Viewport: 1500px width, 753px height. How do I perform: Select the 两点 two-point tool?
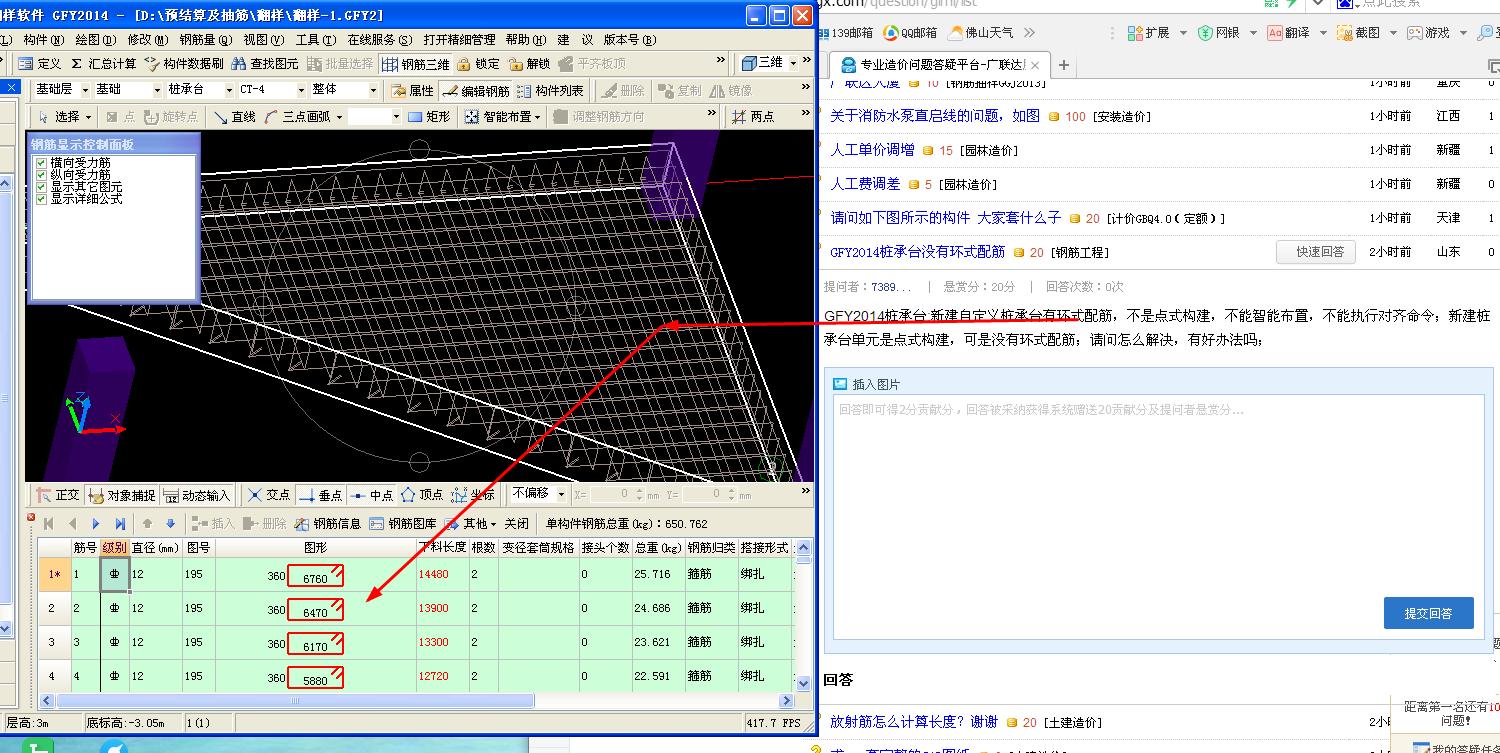[x=754, y=117]
